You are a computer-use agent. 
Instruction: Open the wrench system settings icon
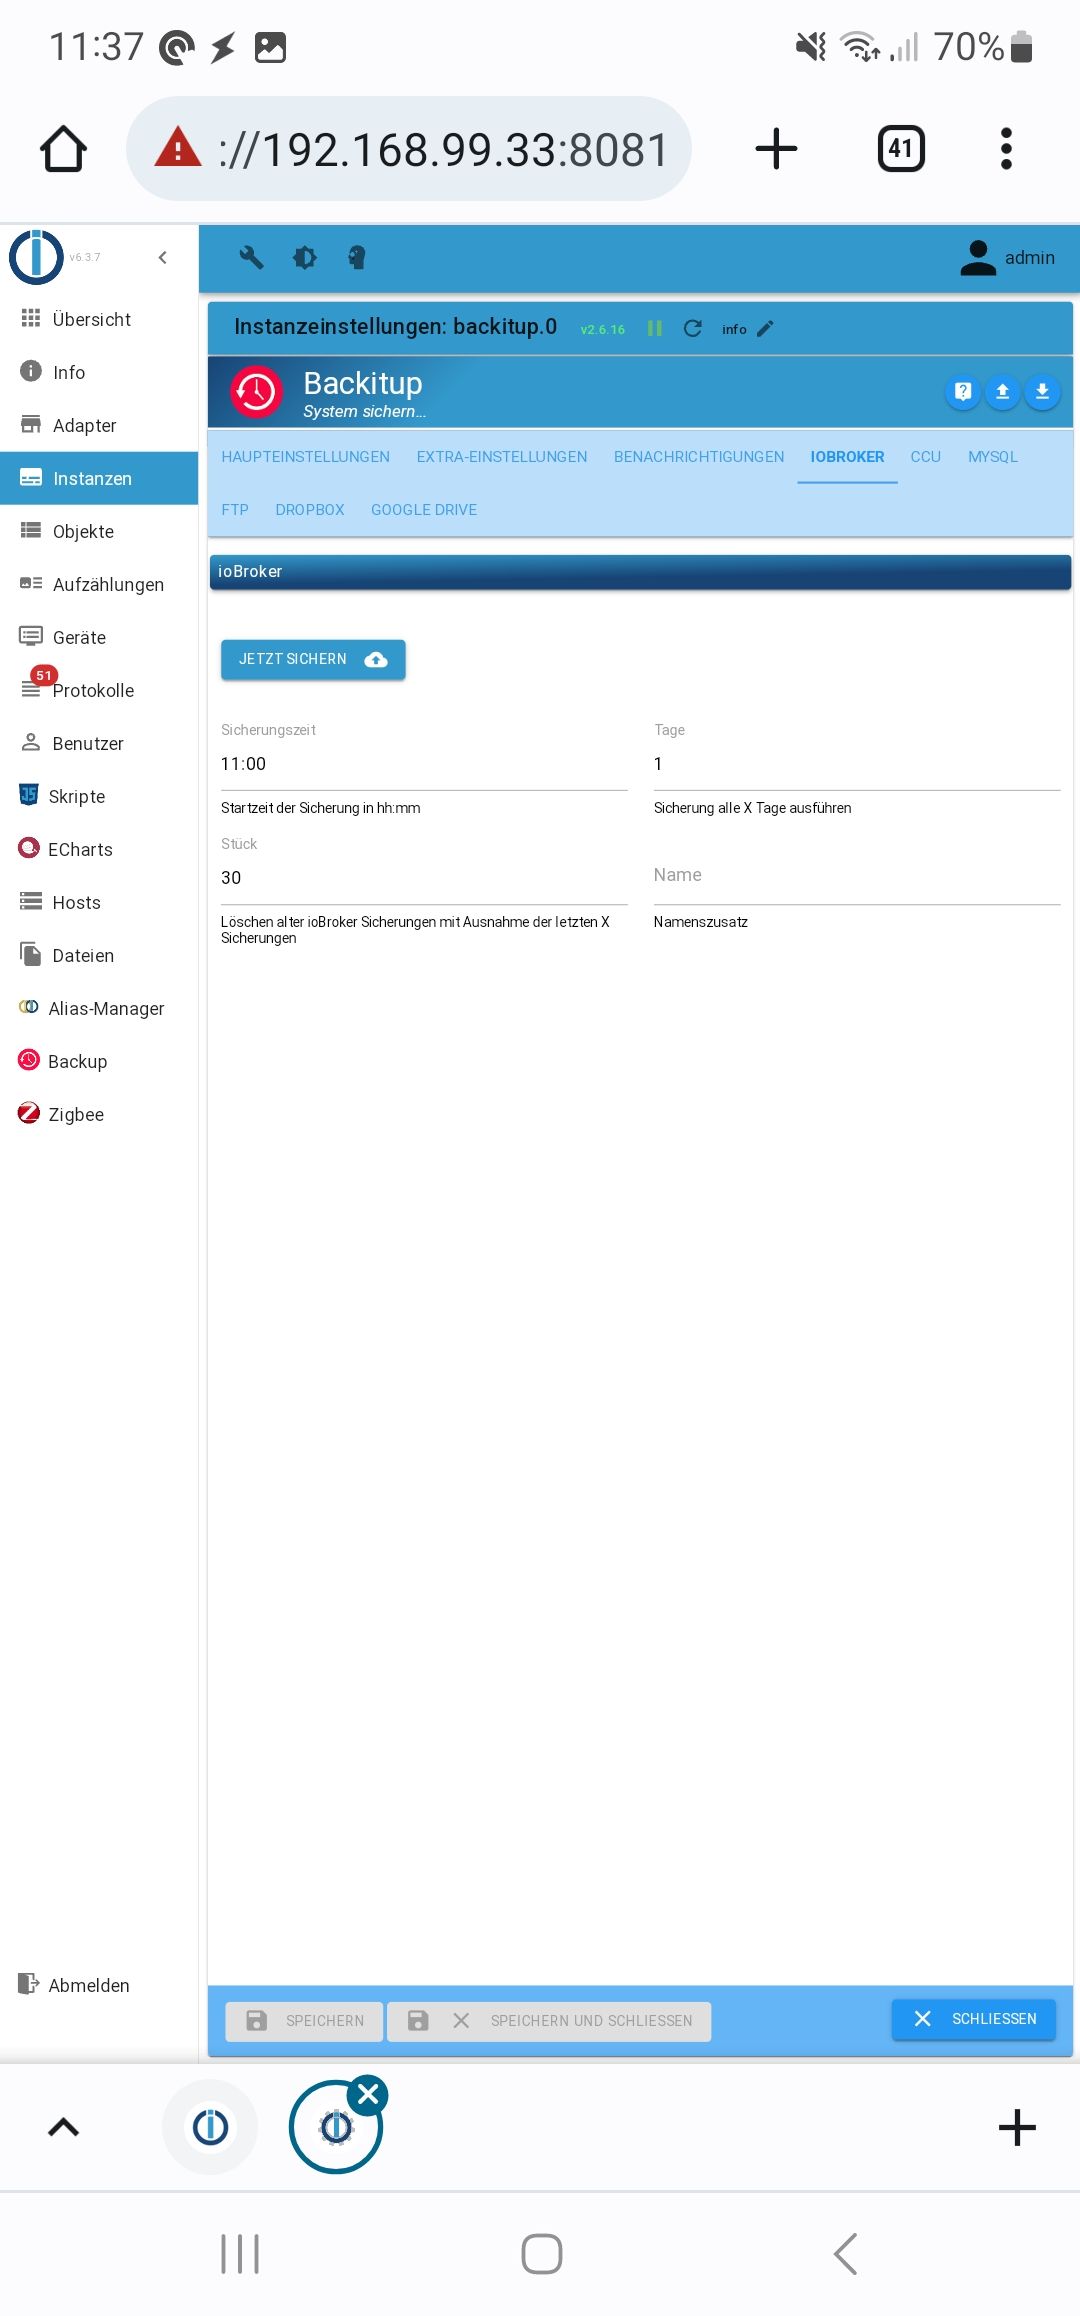tap(251, 257)
